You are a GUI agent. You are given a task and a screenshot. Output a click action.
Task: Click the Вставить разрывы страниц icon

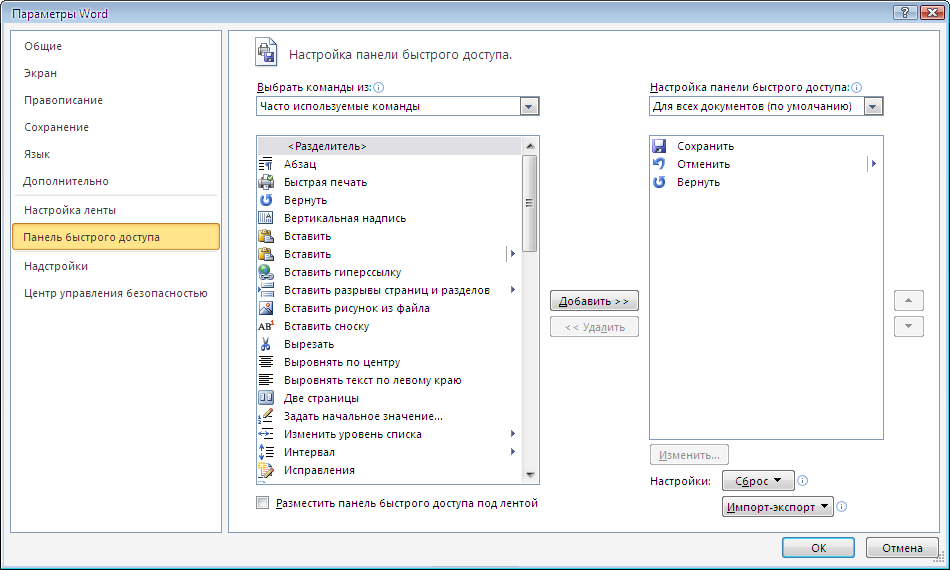(x=265, y=290)
